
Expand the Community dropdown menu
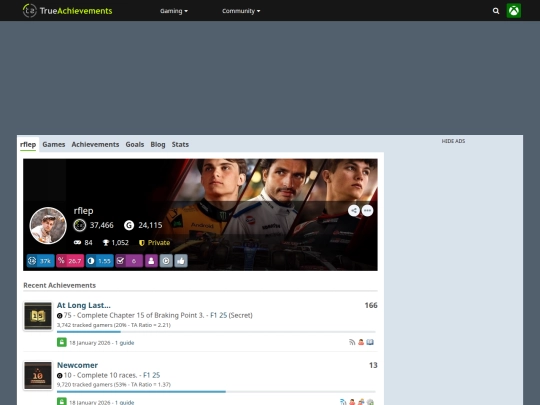tap(241, 11)
